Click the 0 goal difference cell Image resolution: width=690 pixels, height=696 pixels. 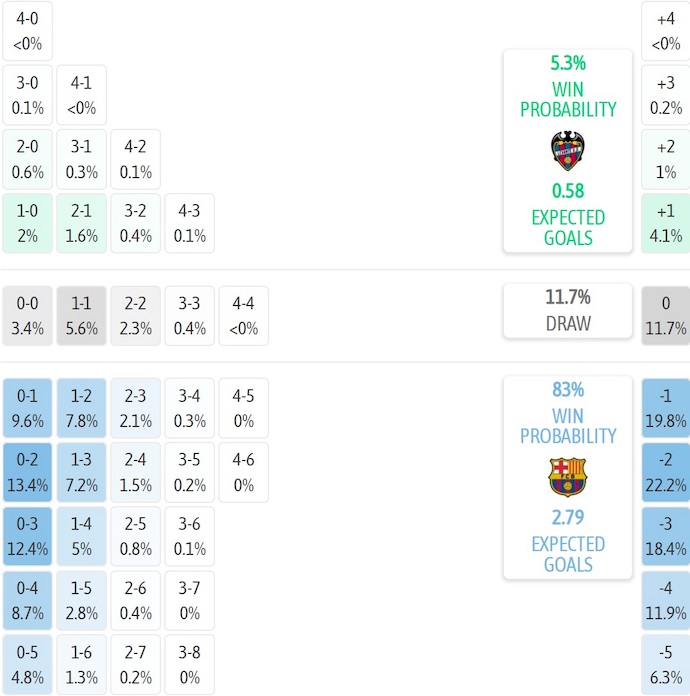click(x=665, y=315)
